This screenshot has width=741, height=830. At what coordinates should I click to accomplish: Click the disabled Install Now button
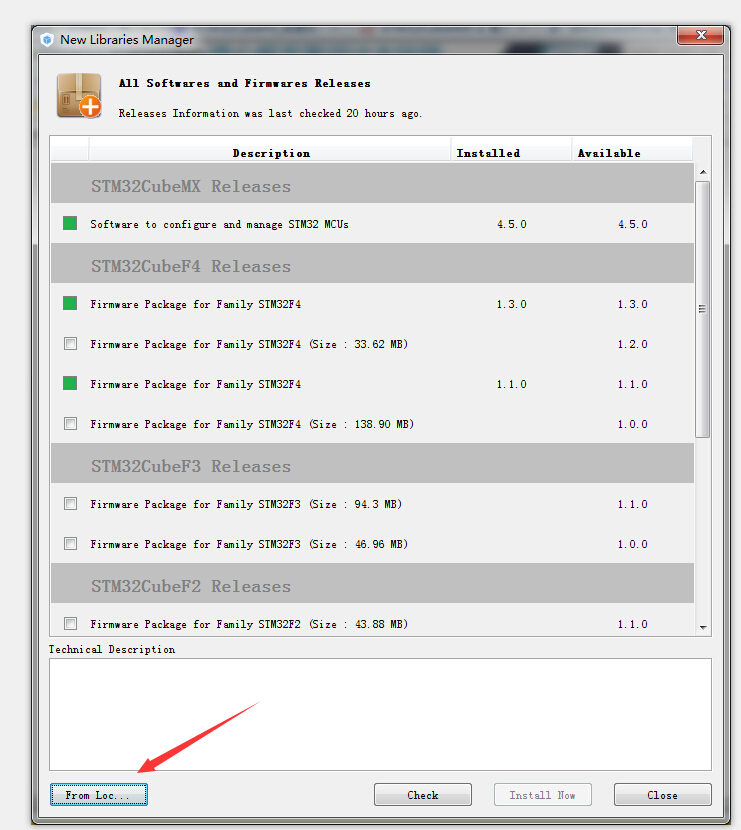pyautogui.click(x=543, y=795)
